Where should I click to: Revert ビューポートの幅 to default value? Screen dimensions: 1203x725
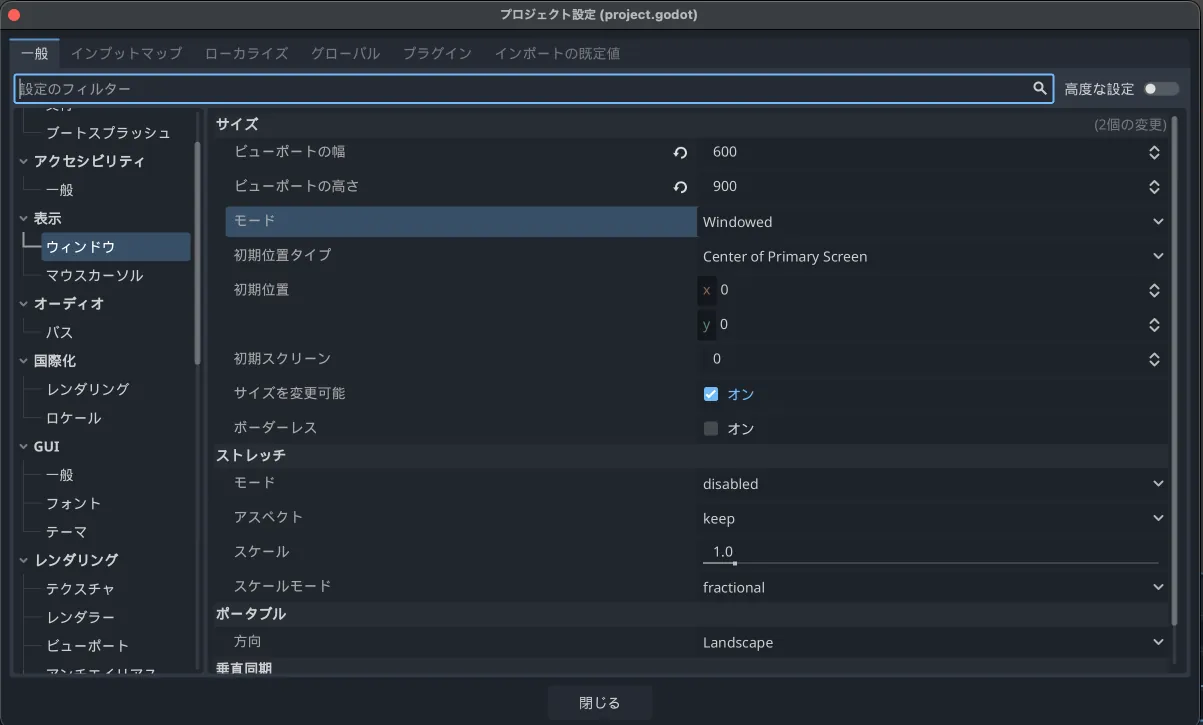680,152
